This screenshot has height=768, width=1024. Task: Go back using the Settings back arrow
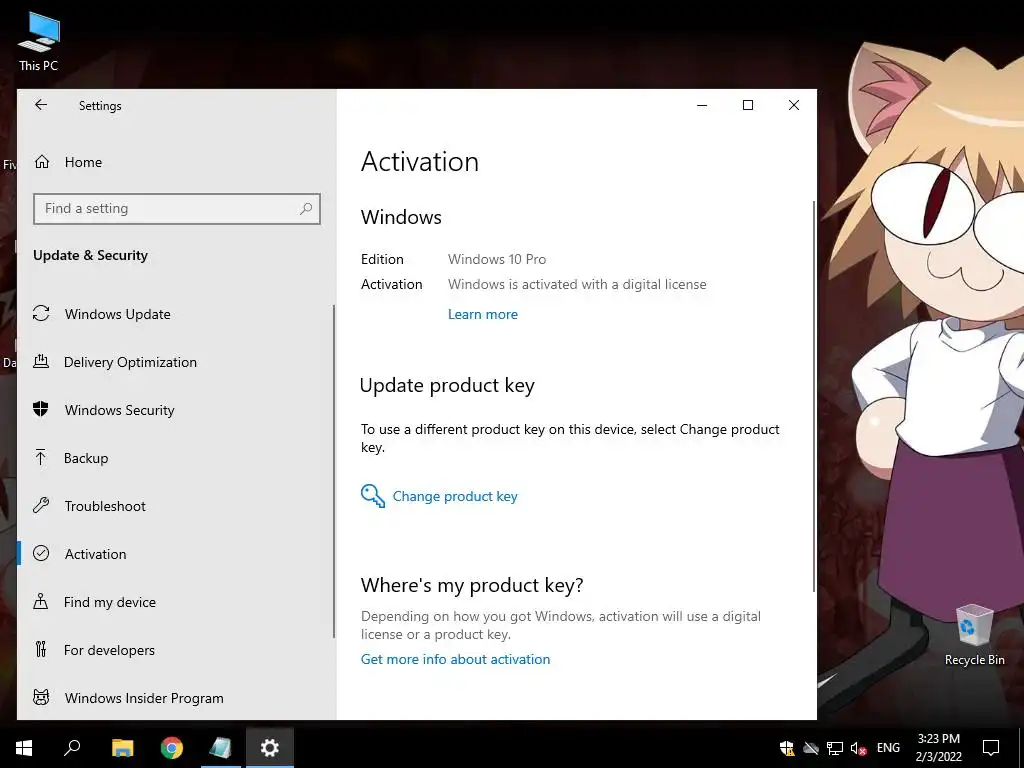click(x=41, y=105)
